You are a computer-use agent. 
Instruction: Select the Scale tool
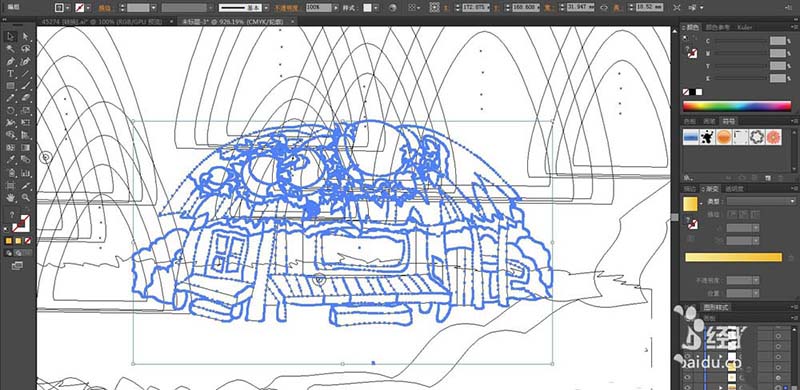pyautogui.click(x=26, y=110)
